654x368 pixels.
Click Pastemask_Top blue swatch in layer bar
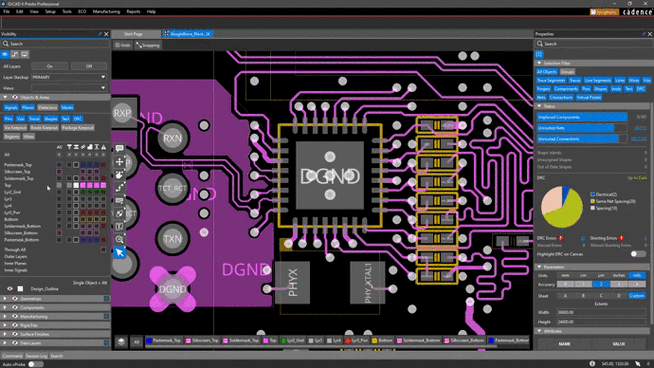(149, 340)
